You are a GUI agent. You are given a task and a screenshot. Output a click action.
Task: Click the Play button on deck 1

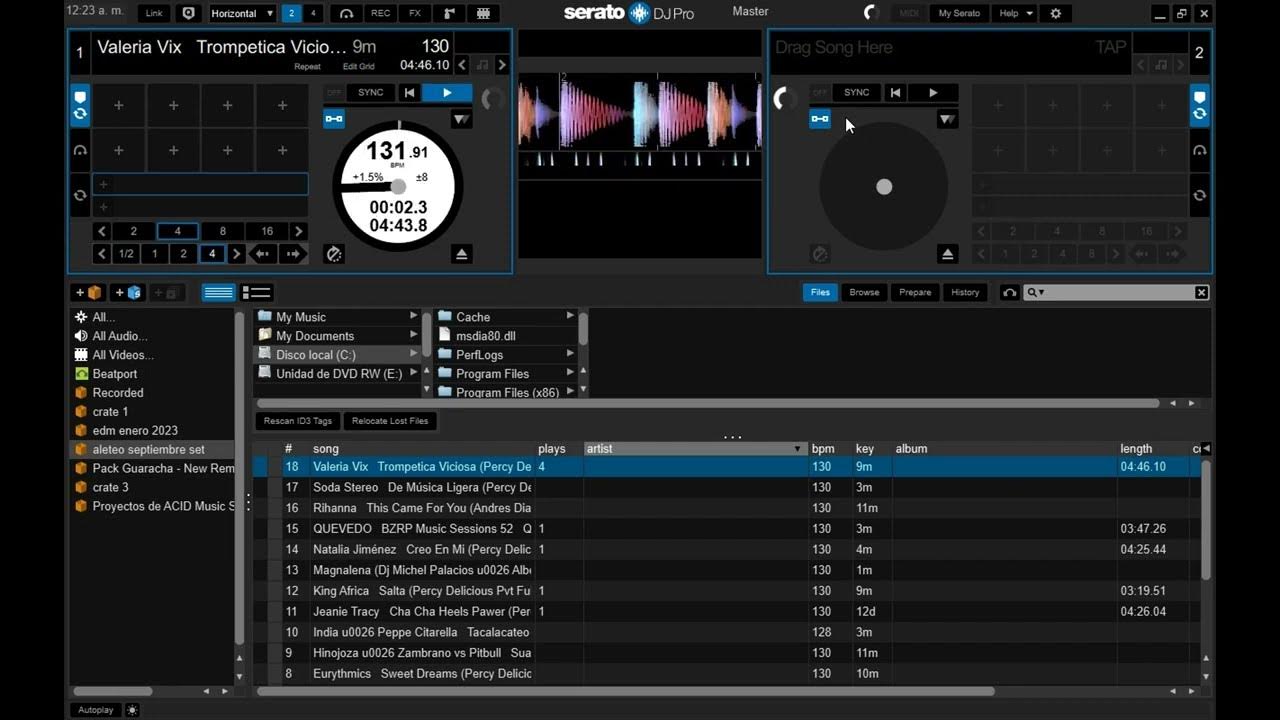[447, 92]
